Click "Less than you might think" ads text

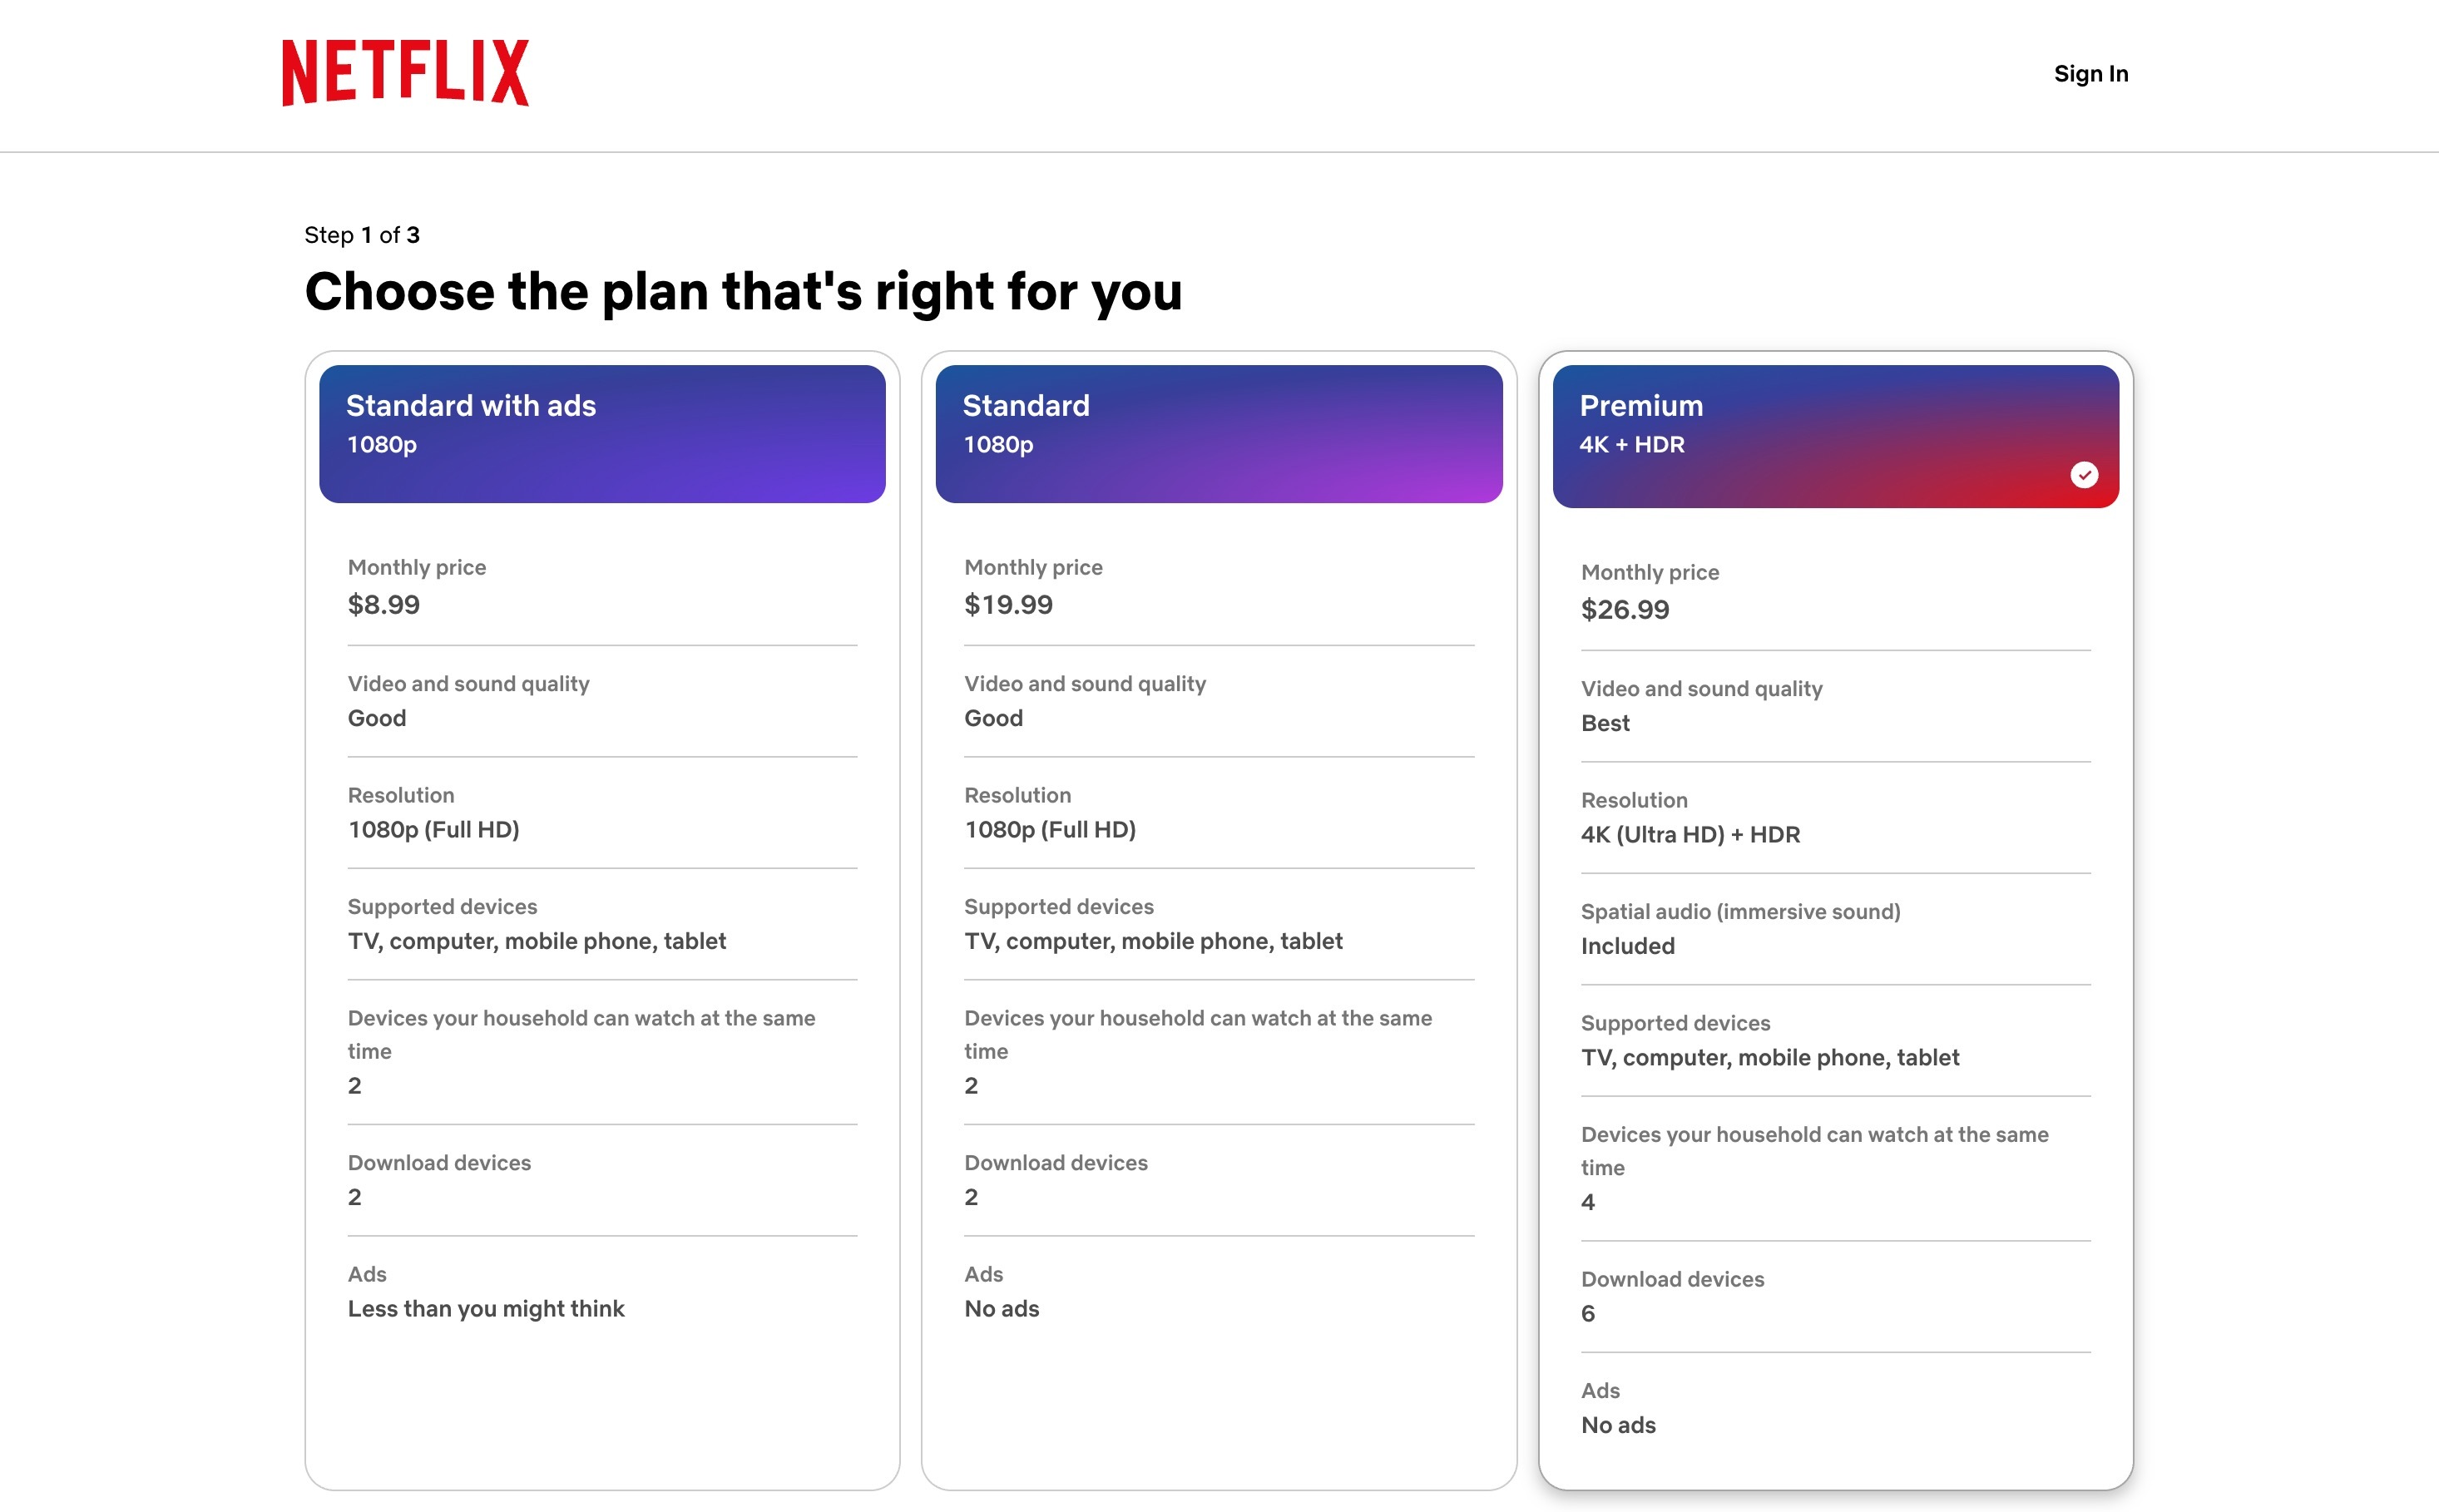point(486,1309)
